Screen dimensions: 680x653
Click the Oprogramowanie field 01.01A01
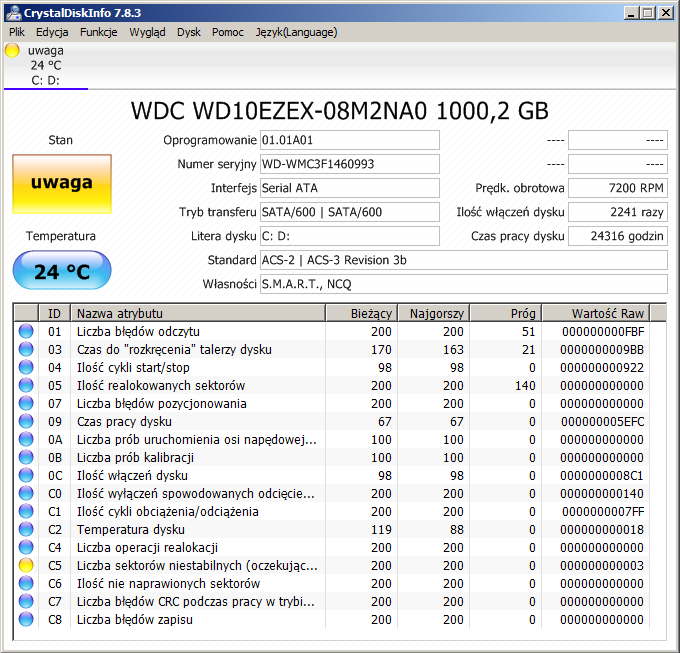(x=350, y=140)
